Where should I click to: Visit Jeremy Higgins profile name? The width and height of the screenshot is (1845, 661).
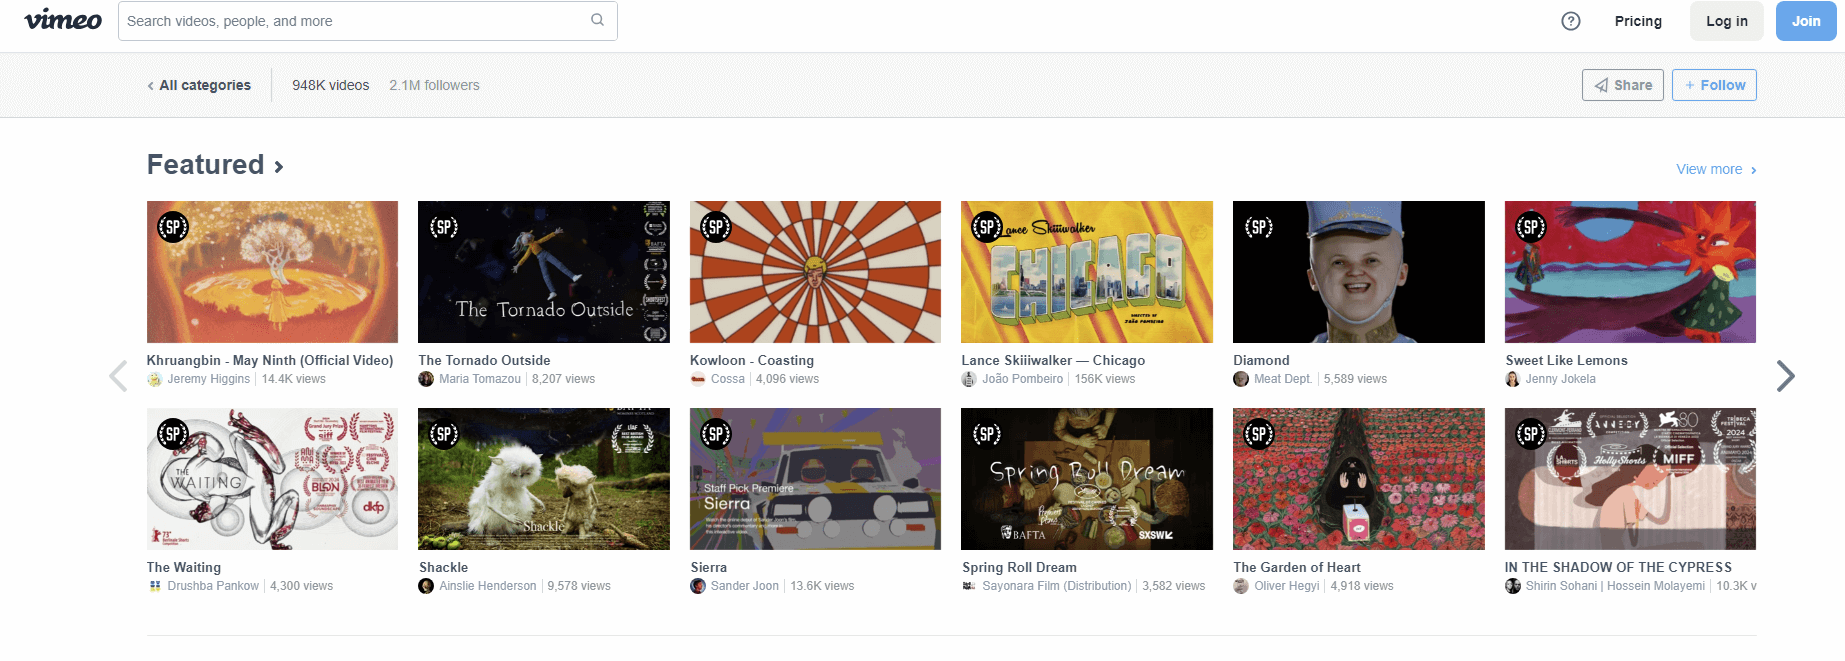click(x=209, y=379)
